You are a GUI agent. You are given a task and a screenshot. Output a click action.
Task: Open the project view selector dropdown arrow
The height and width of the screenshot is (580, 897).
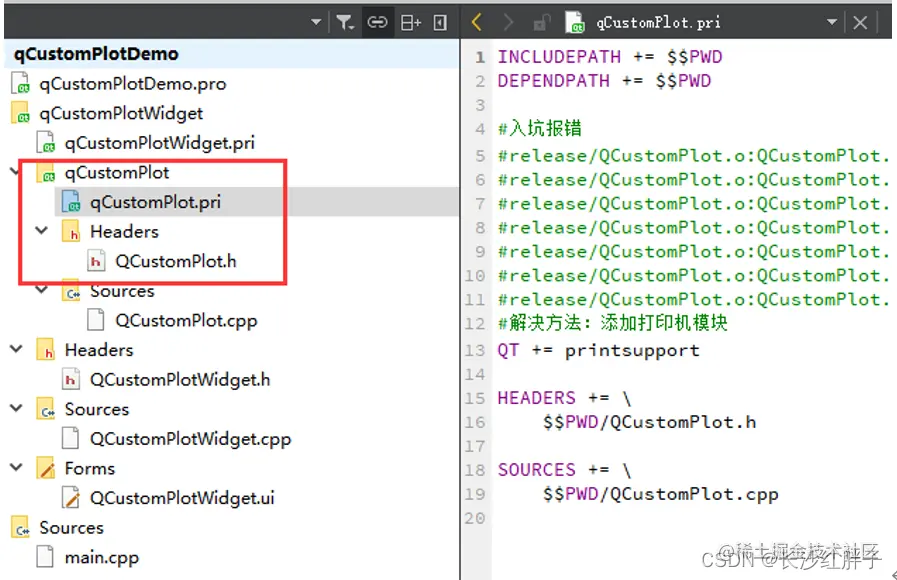click(x=316, y=22)
